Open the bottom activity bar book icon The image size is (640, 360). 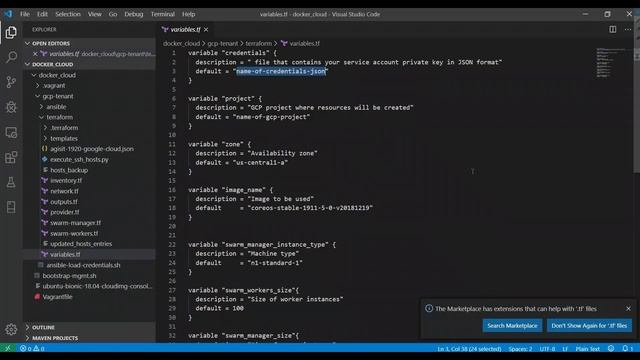pos(11,207)
